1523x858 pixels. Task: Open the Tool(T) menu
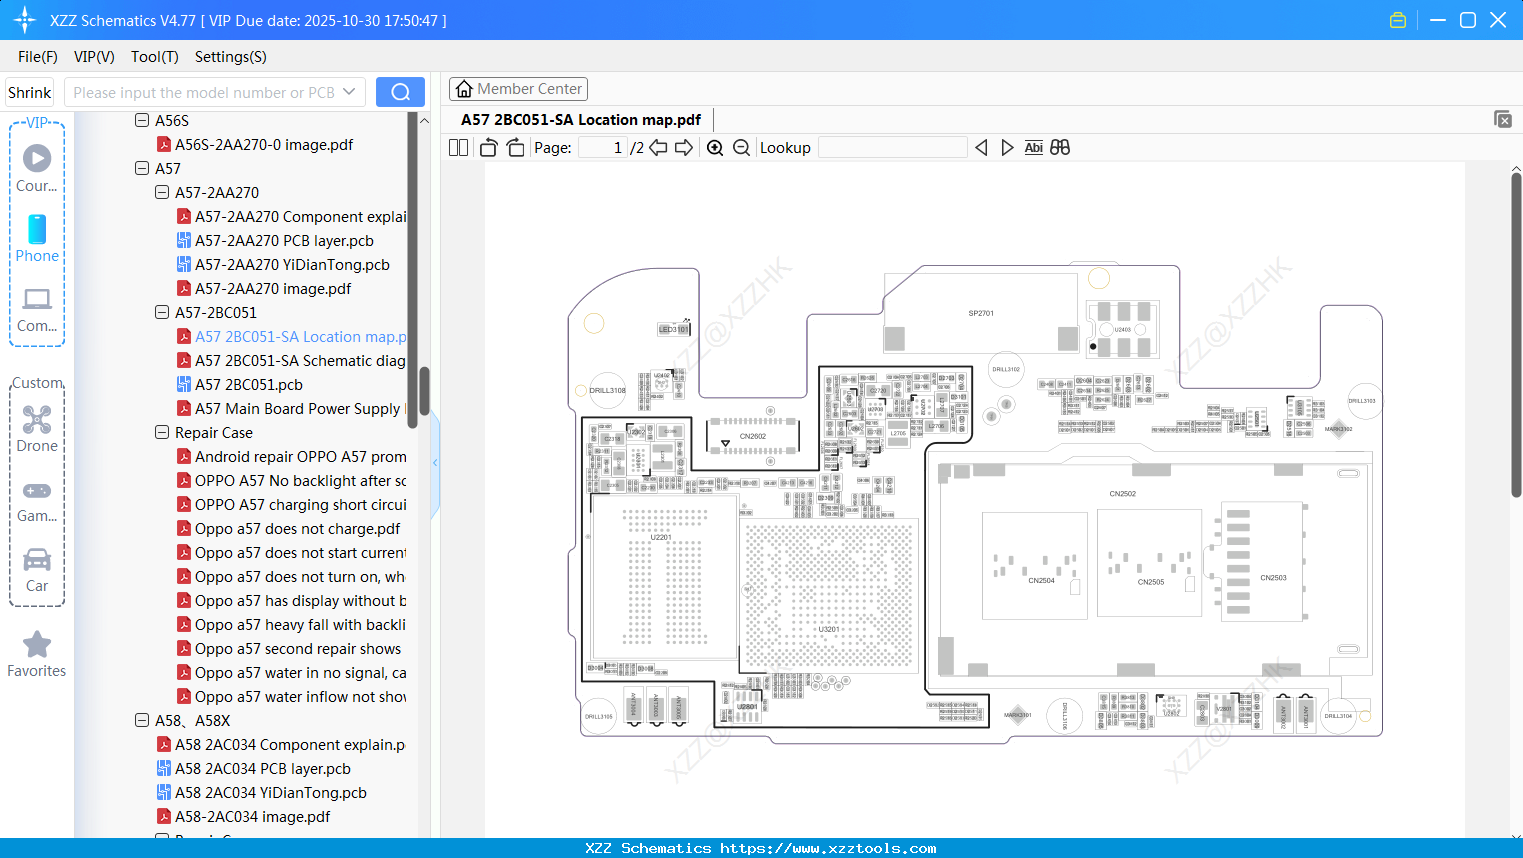[154, 57]
